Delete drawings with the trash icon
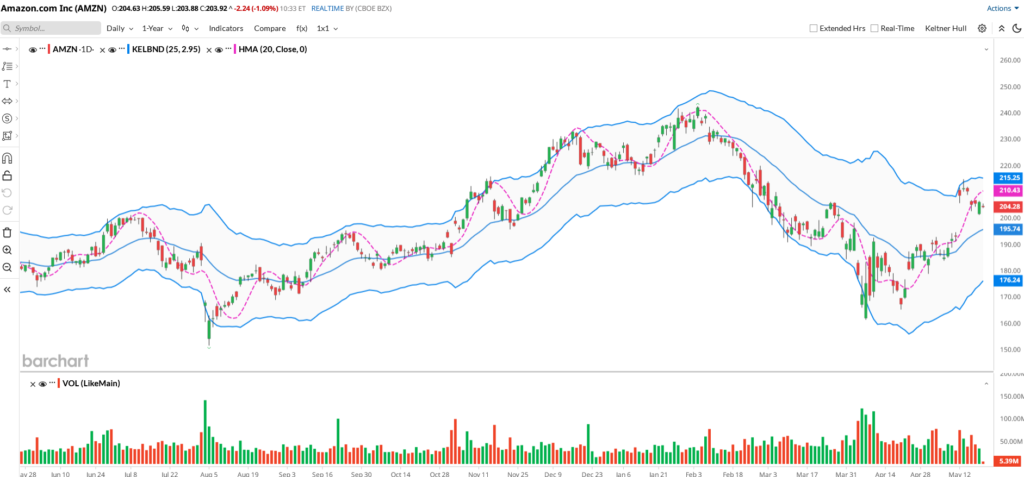1024x477 pixels. 7,232
